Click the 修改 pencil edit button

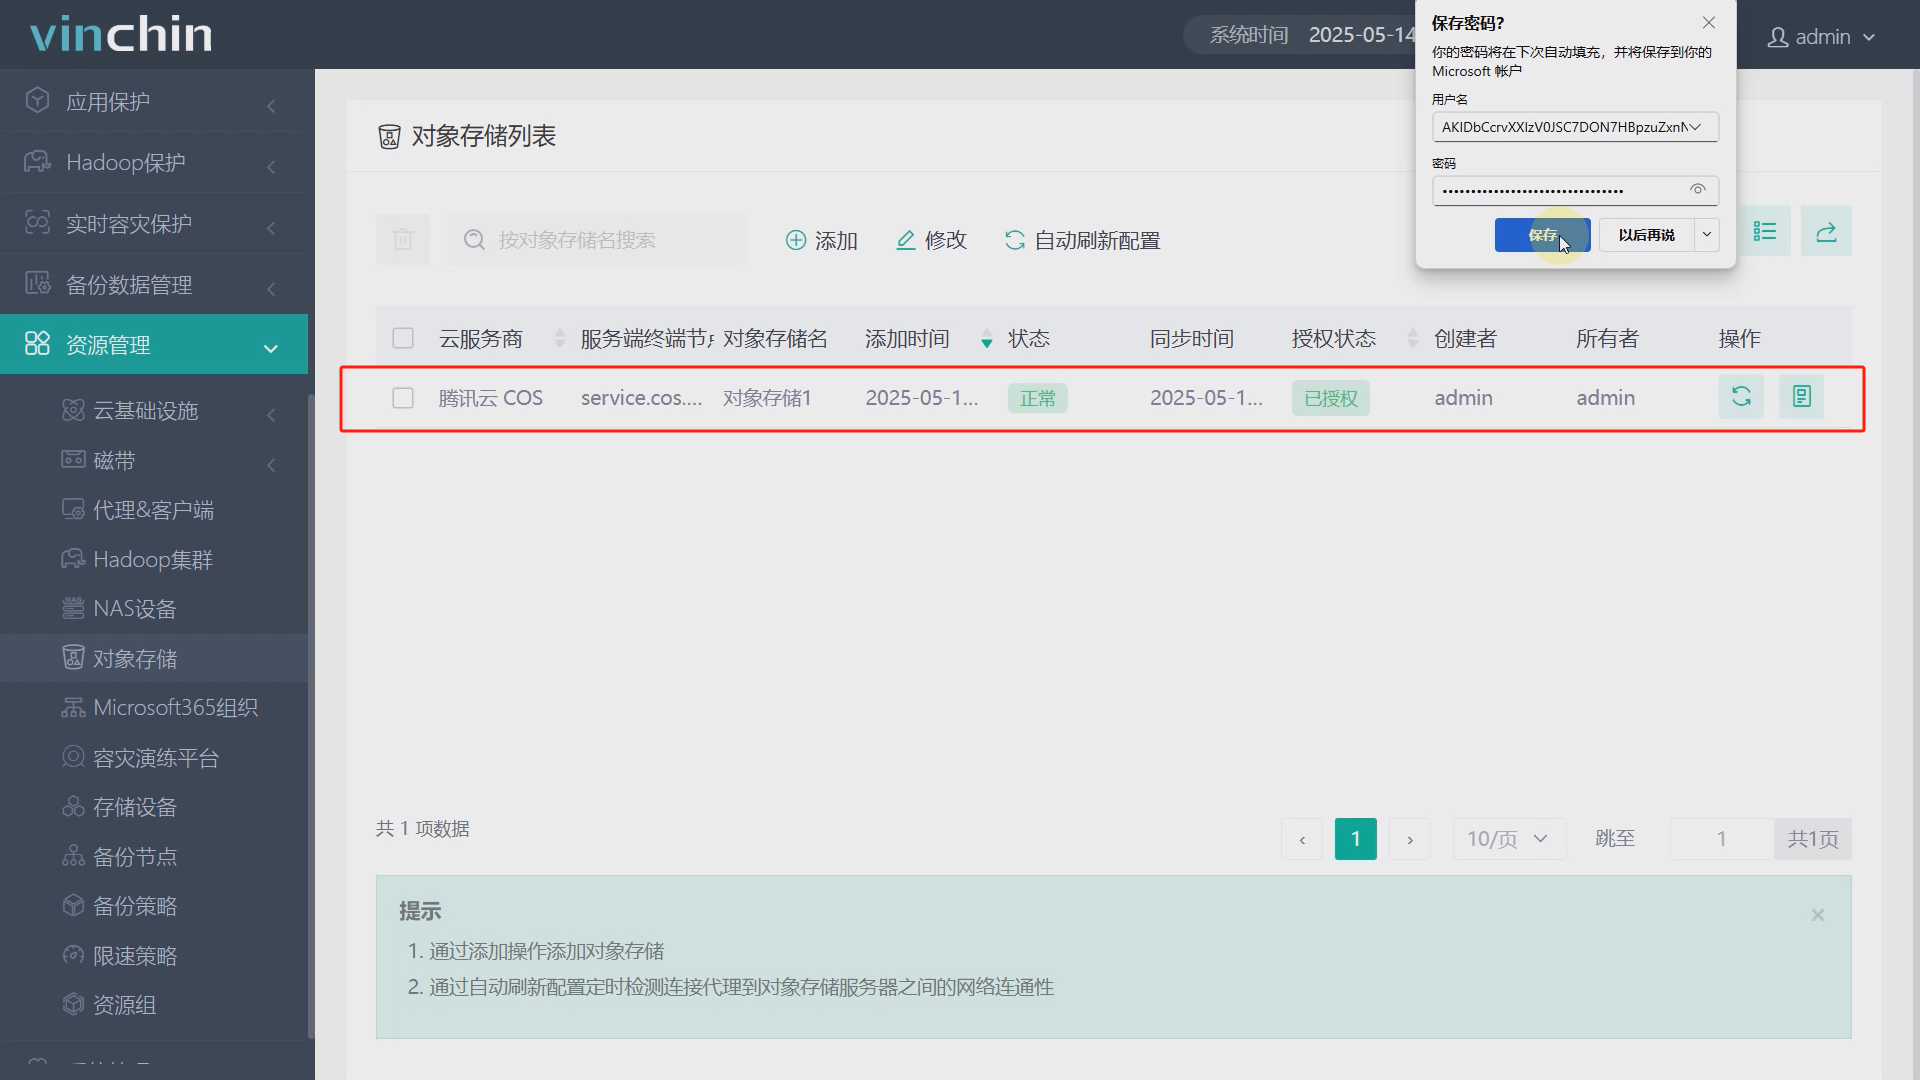coord(931,240)
